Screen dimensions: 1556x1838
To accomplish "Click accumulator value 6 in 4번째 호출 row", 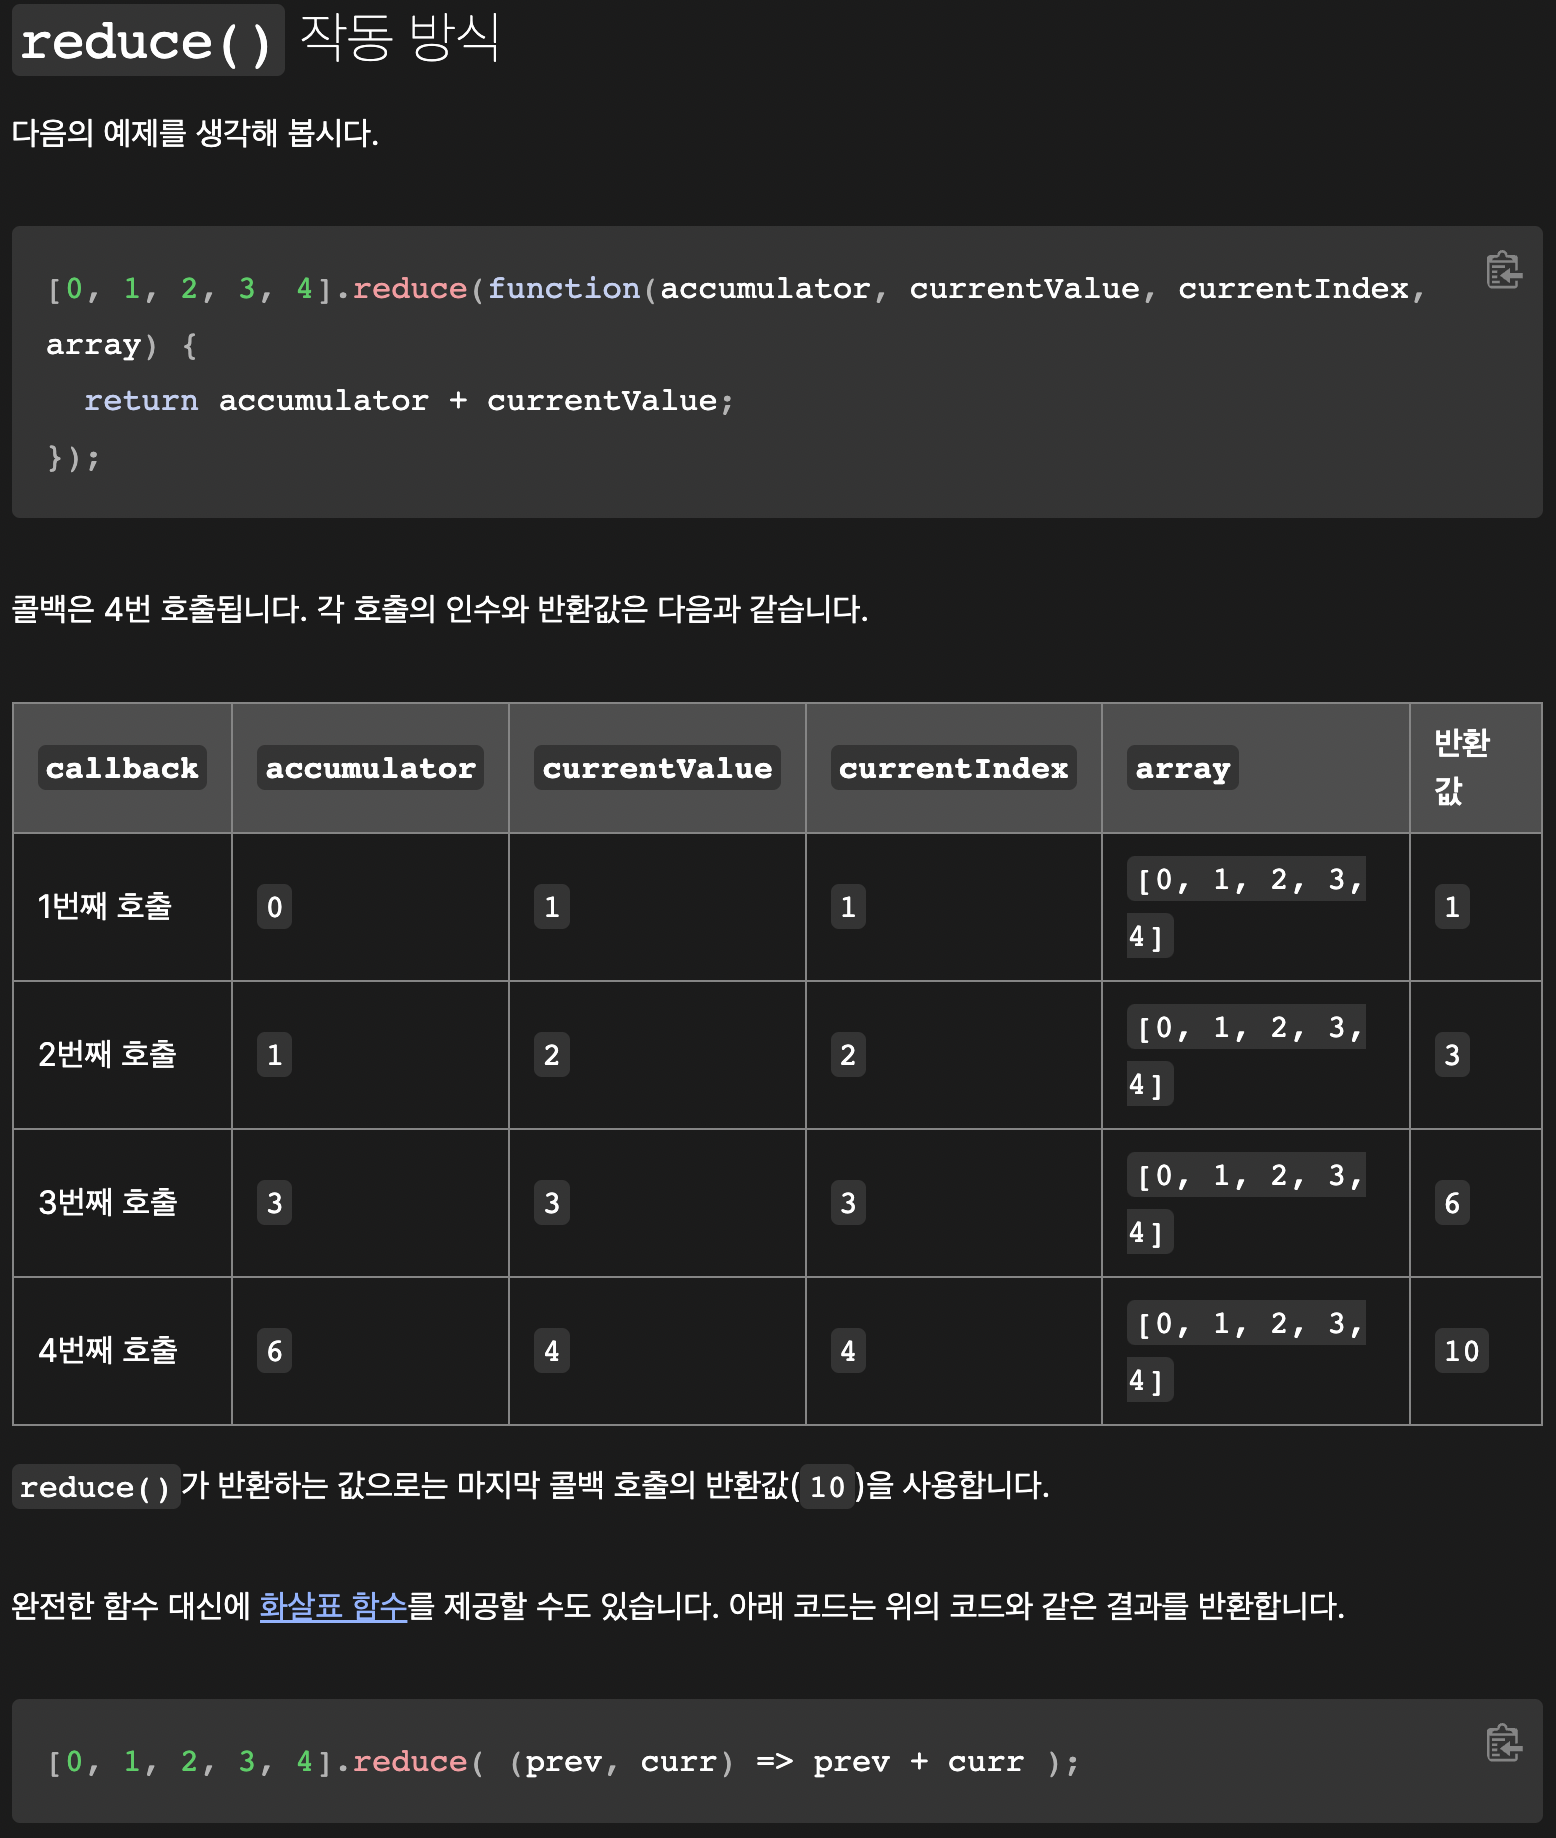I will [x=274, y=1351].
